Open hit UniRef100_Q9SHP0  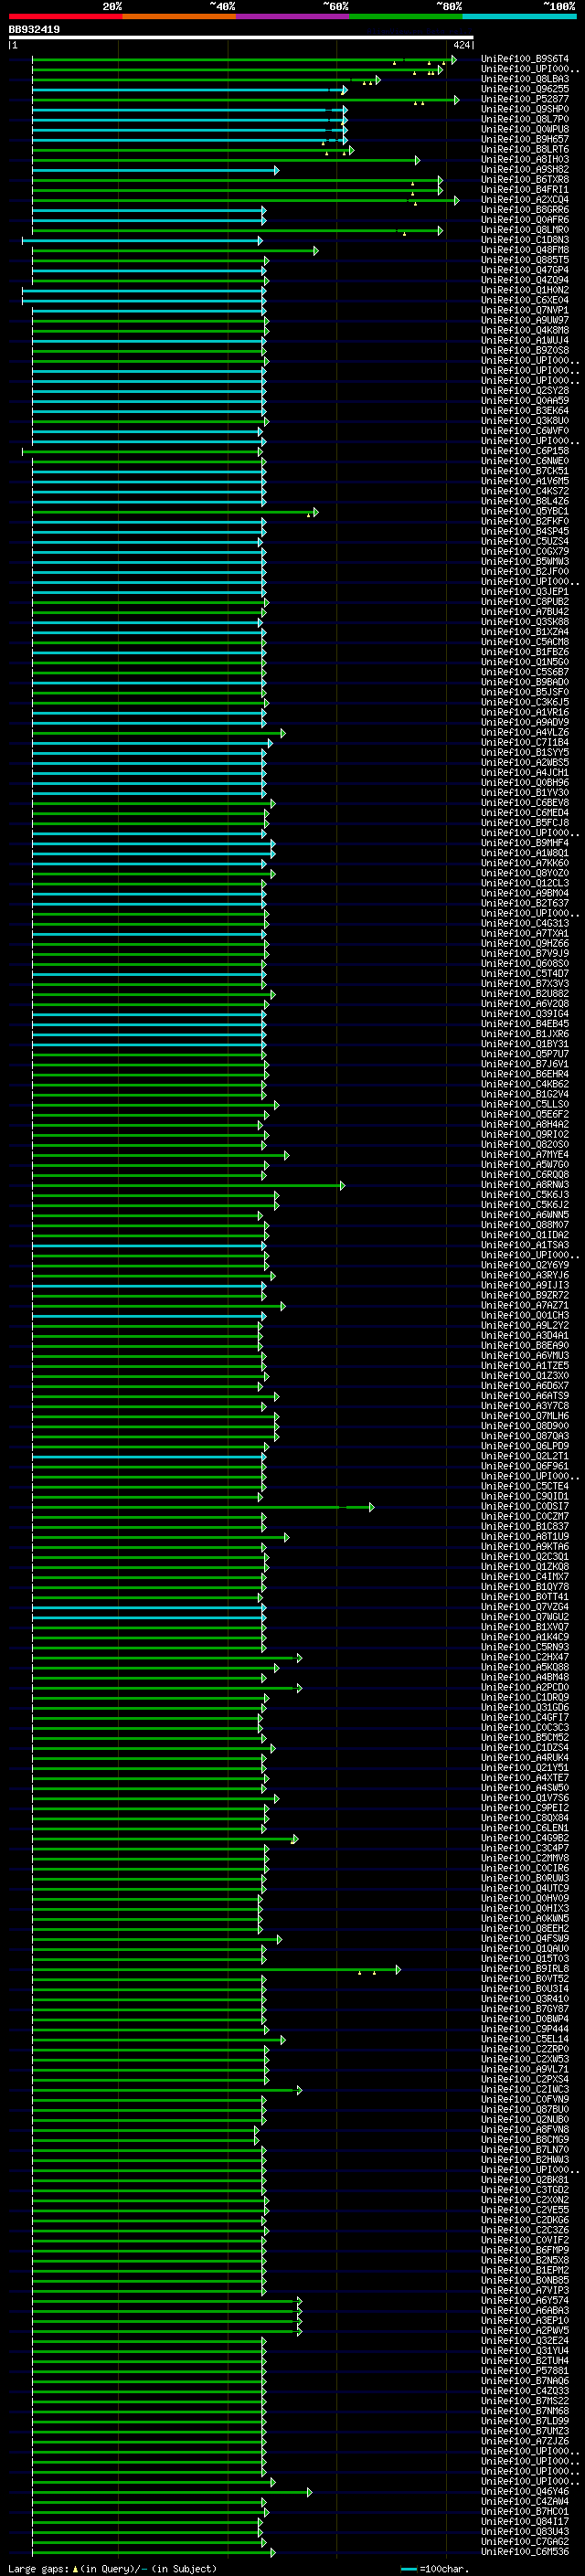[x=525, y=109]
